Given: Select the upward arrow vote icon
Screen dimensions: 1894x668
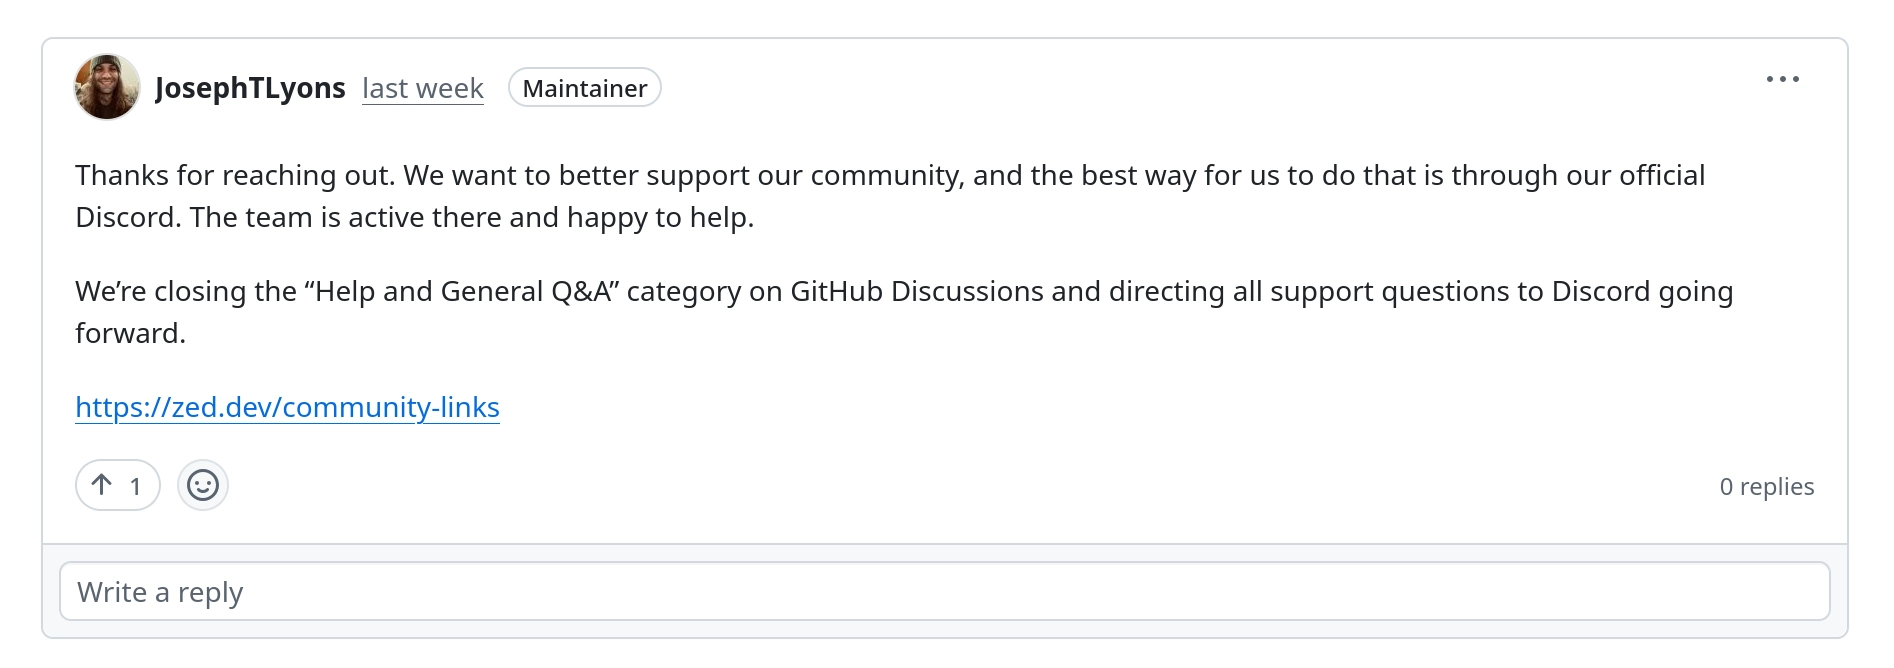Looking at the screenshot, I should pyautogui.click(x=100, y=485).
